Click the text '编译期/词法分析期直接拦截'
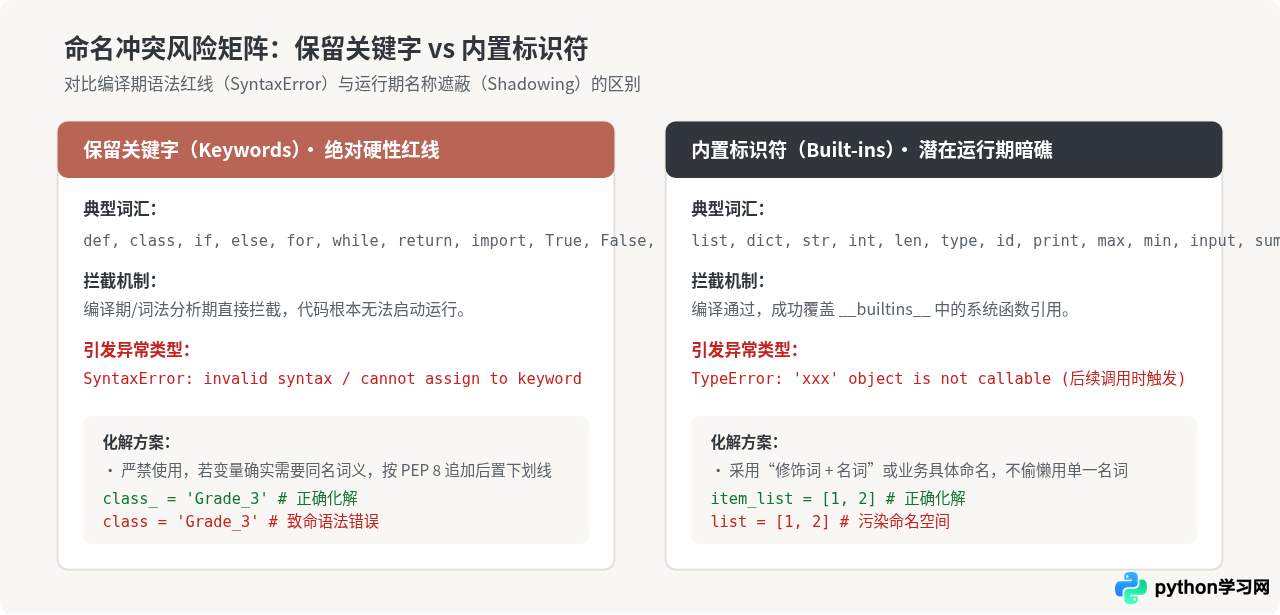Image resolution: width=1280 pixels, height=615 pixels. (x=275, y=310)
